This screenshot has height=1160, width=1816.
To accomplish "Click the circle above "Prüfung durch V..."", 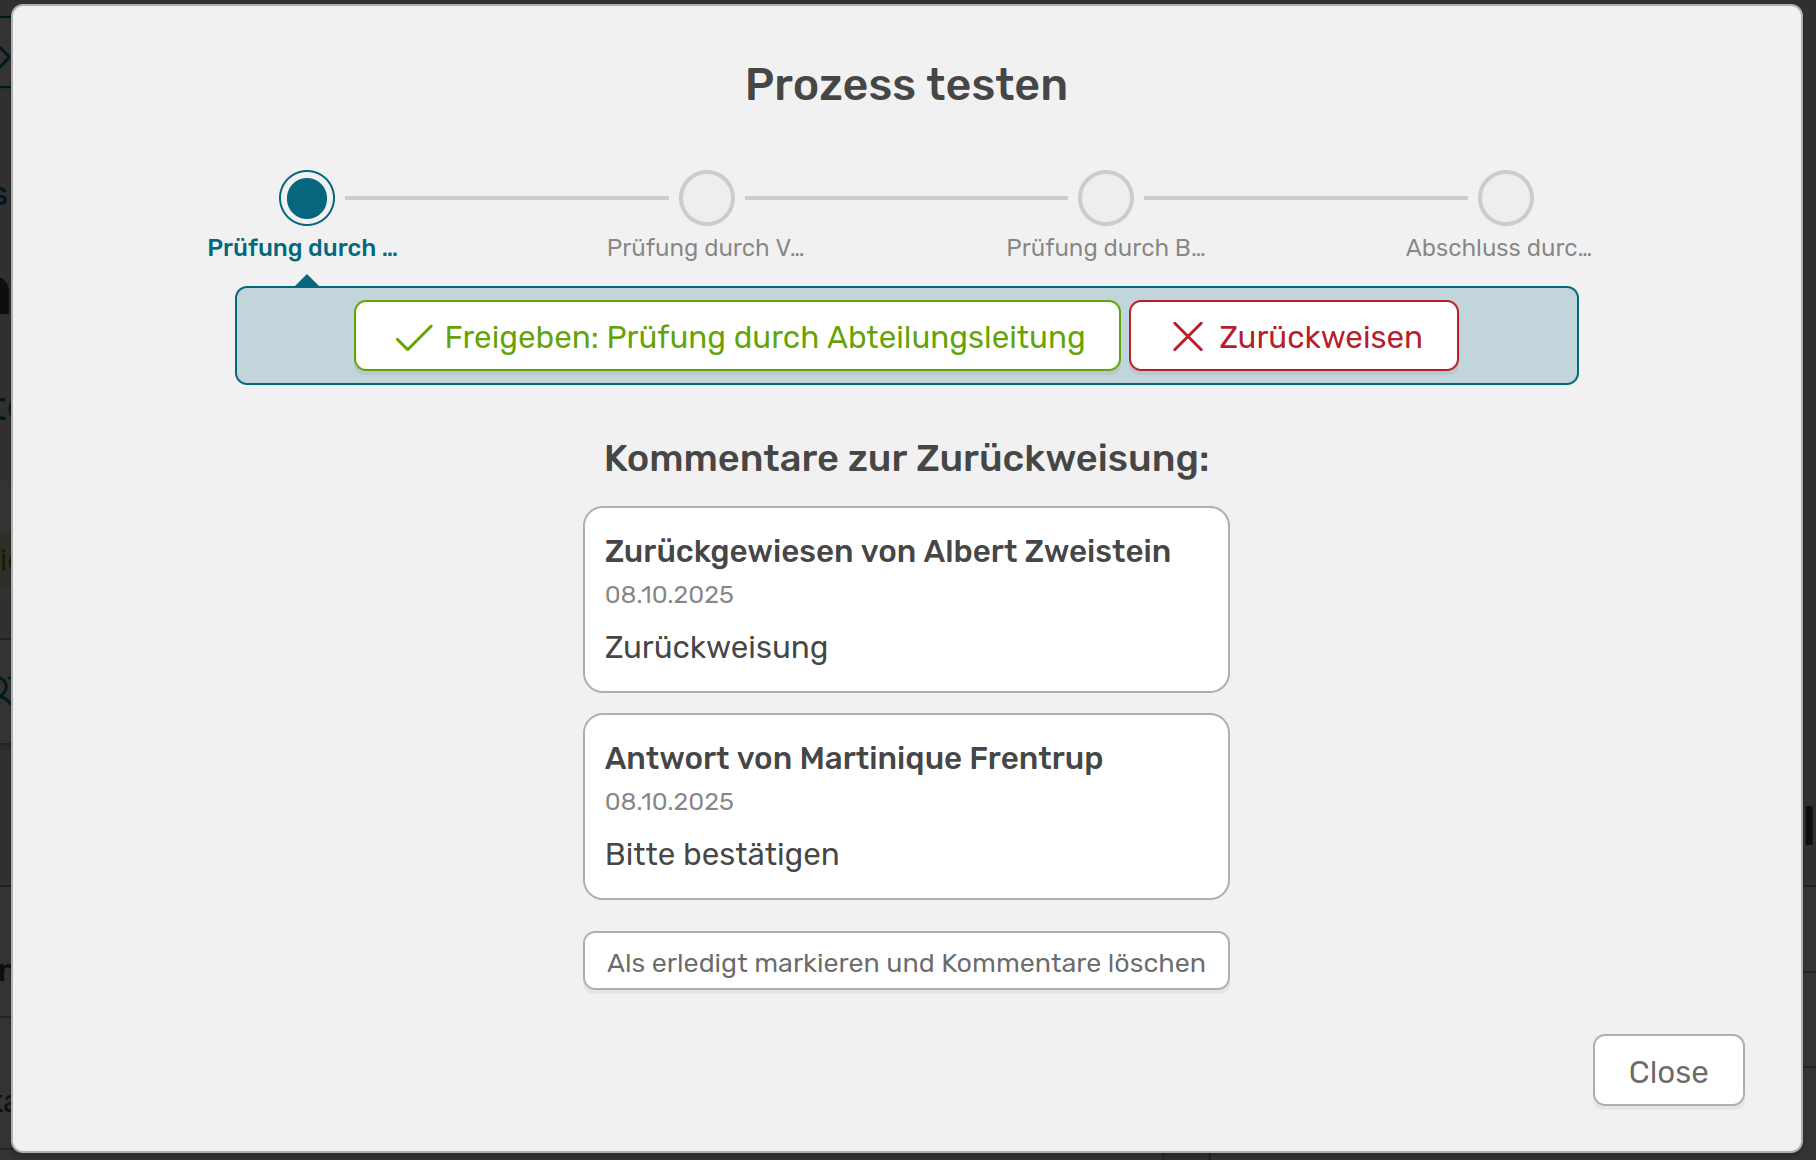I will click(707, 198).
